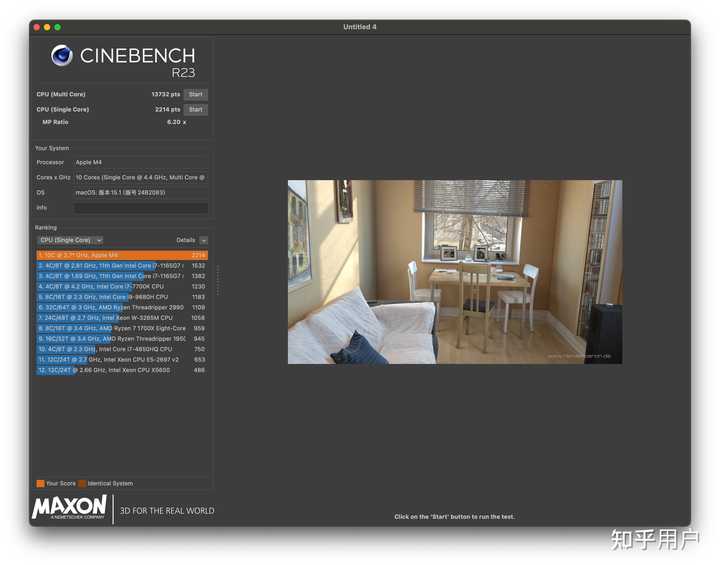
Task: Select the Intel Xeon E5-2697 v2 row
Action: [x=122, y=360]
